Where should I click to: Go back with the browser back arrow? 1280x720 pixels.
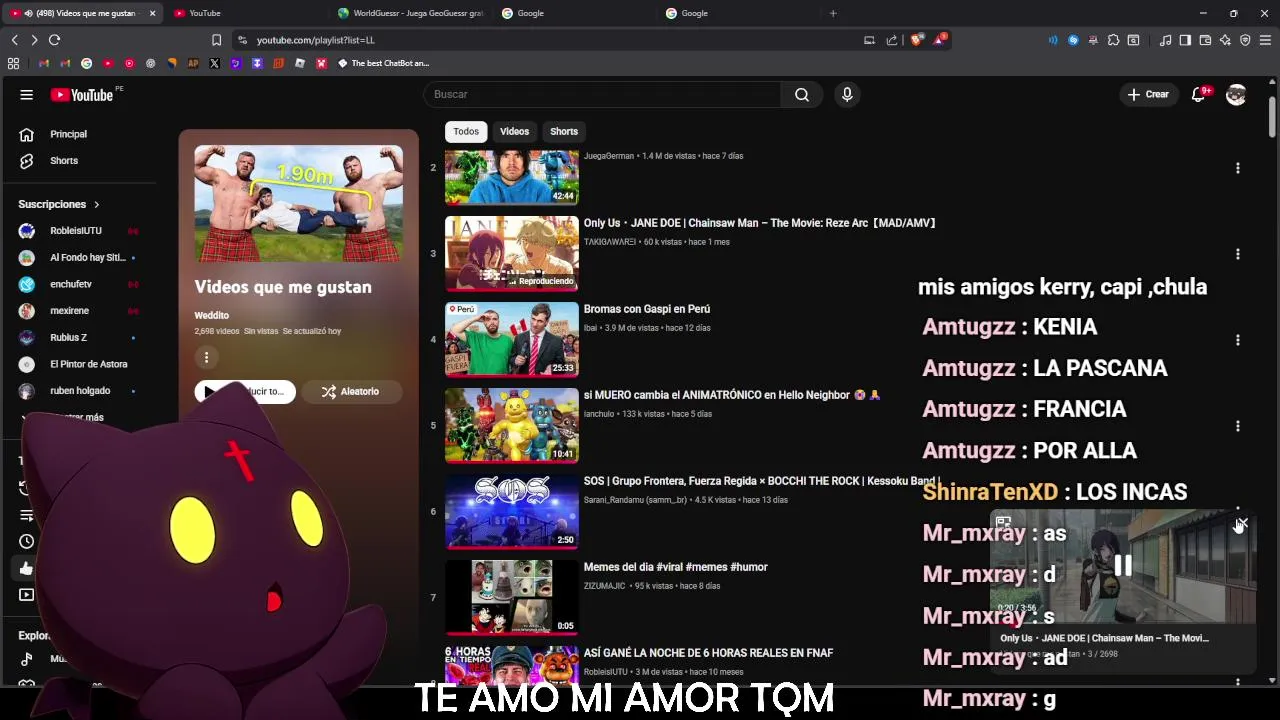14,40
